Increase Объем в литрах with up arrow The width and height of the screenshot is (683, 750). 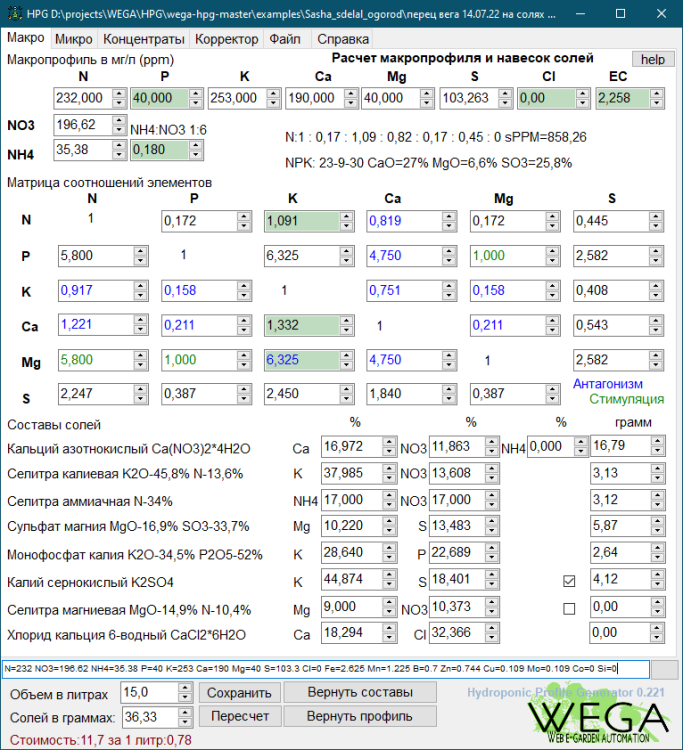pyautogui.click(x=185, y=687)
